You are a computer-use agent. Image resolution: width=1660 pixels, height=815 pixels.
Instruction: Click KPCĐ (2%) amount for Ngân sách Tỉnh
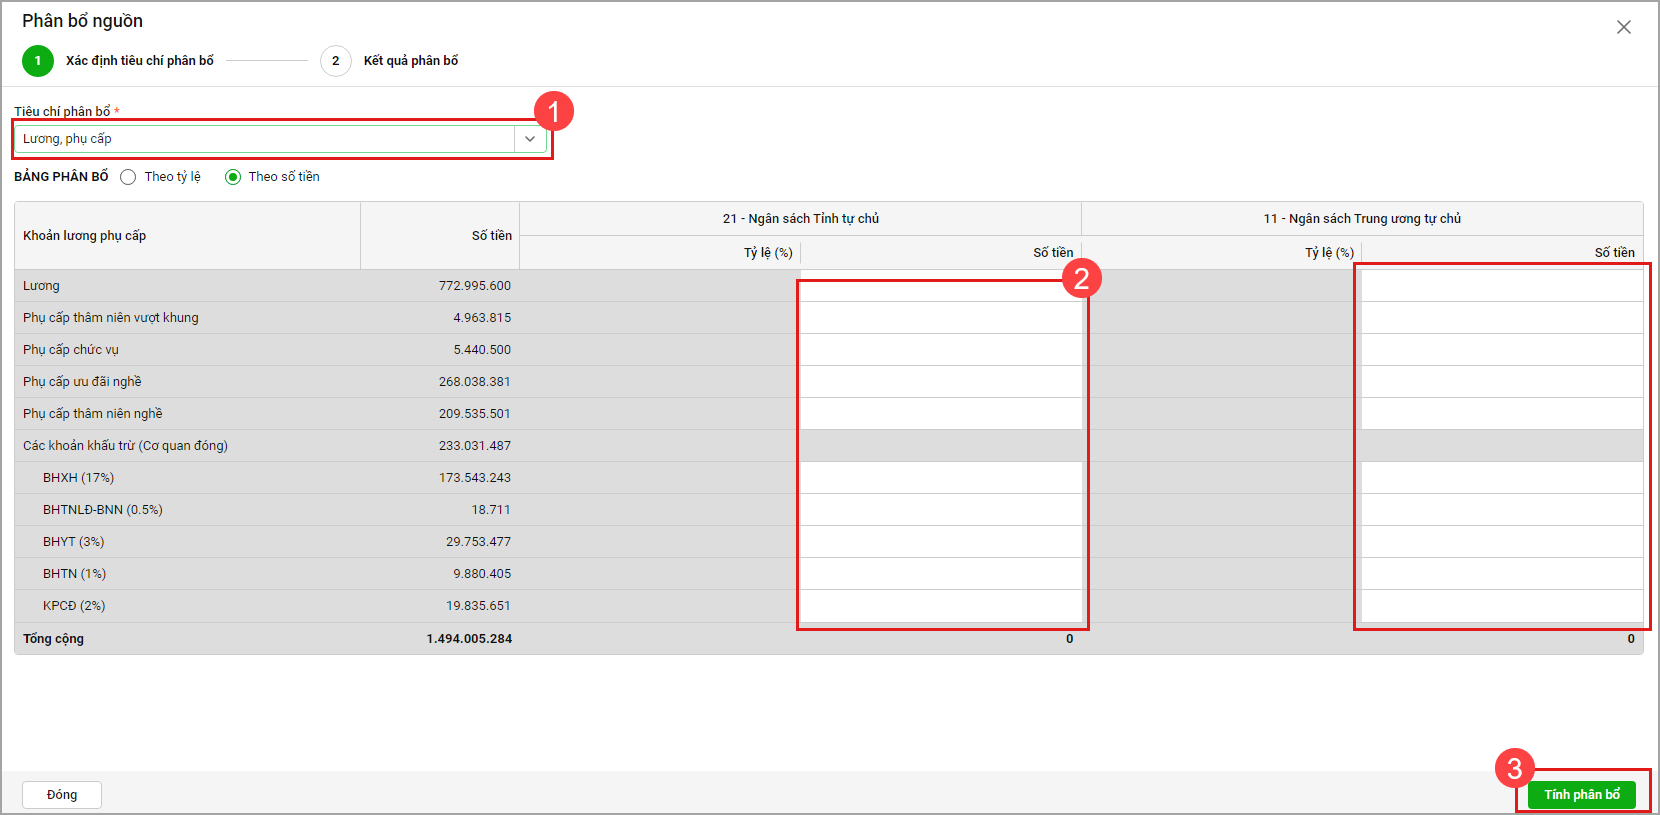[940, 606]
